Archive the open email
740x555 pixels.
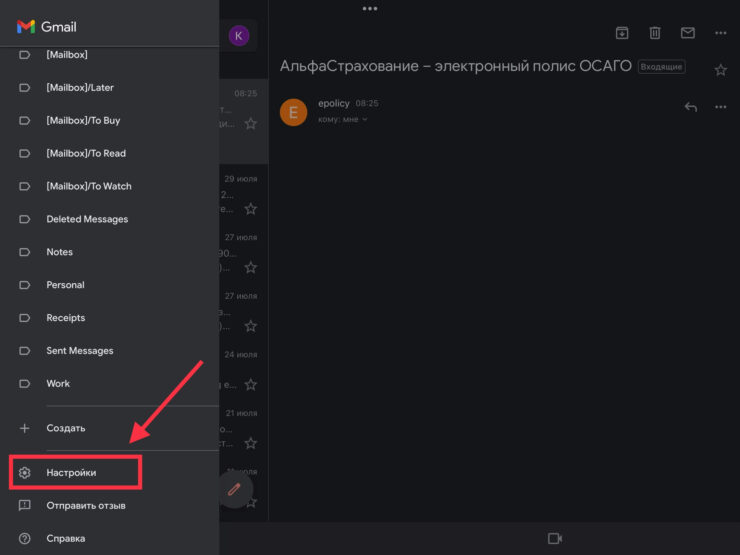[622, 33]
